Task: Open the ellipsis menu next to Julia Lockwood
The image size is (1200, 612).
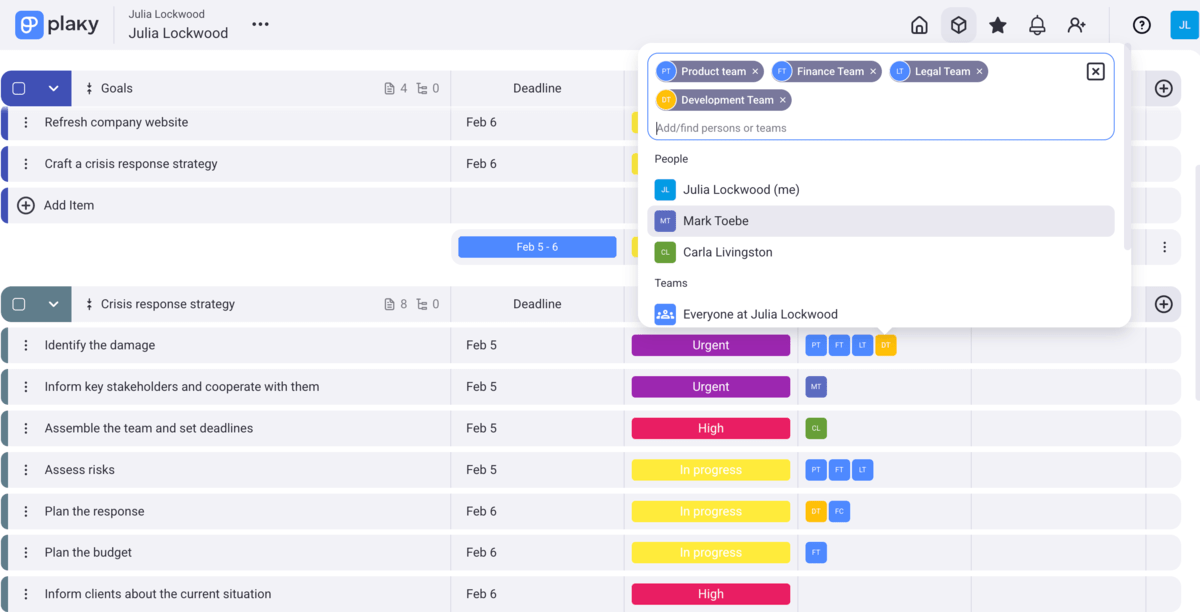Action: 260,24
